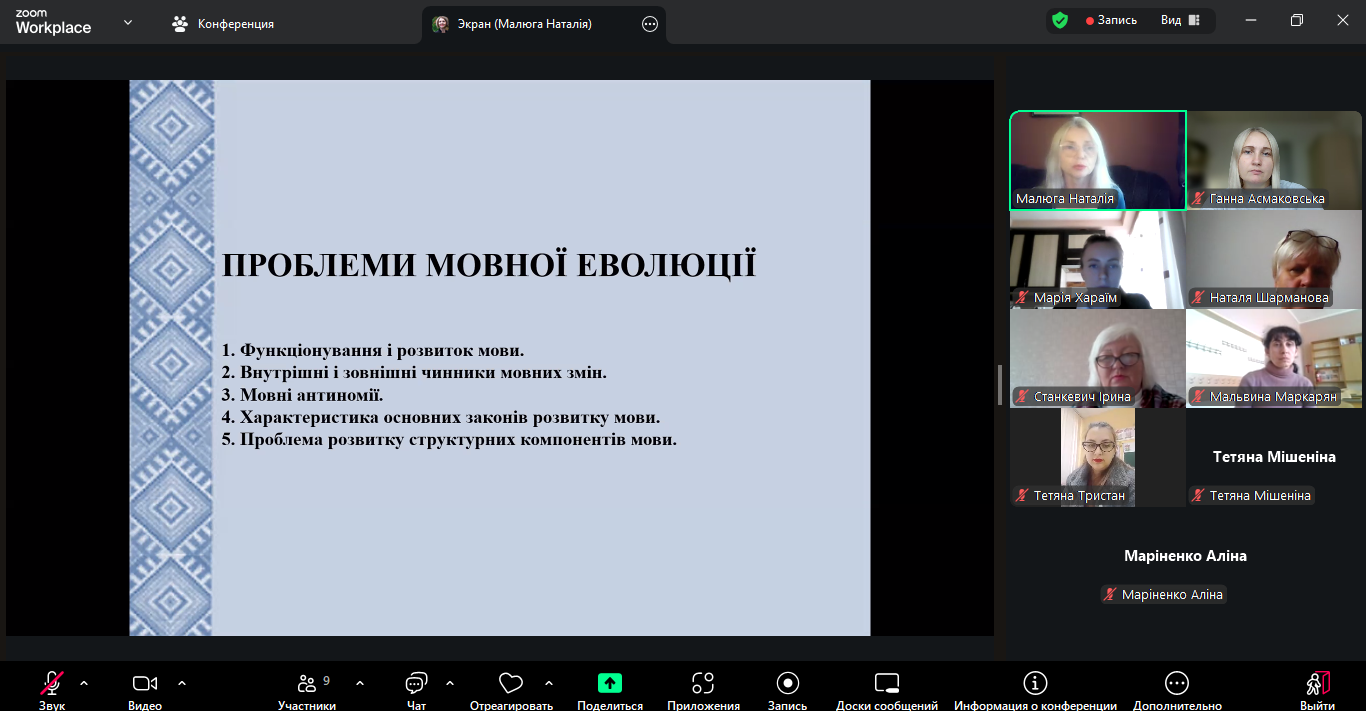The image size is (1366, 711).
Task: Click the green encryption shield icon
Action: [x=1060, y=21]
